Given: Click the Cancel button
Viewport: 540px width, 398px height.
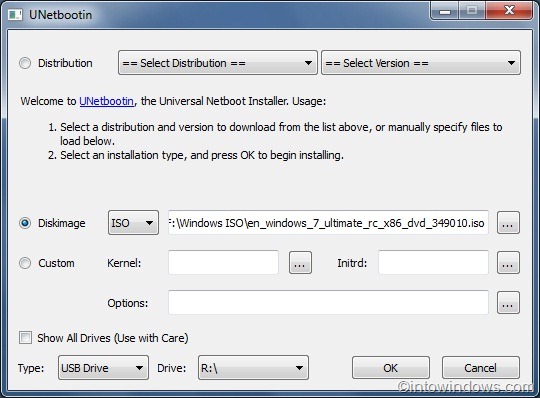Looking at the screenshot, I should tap(480, 368).
